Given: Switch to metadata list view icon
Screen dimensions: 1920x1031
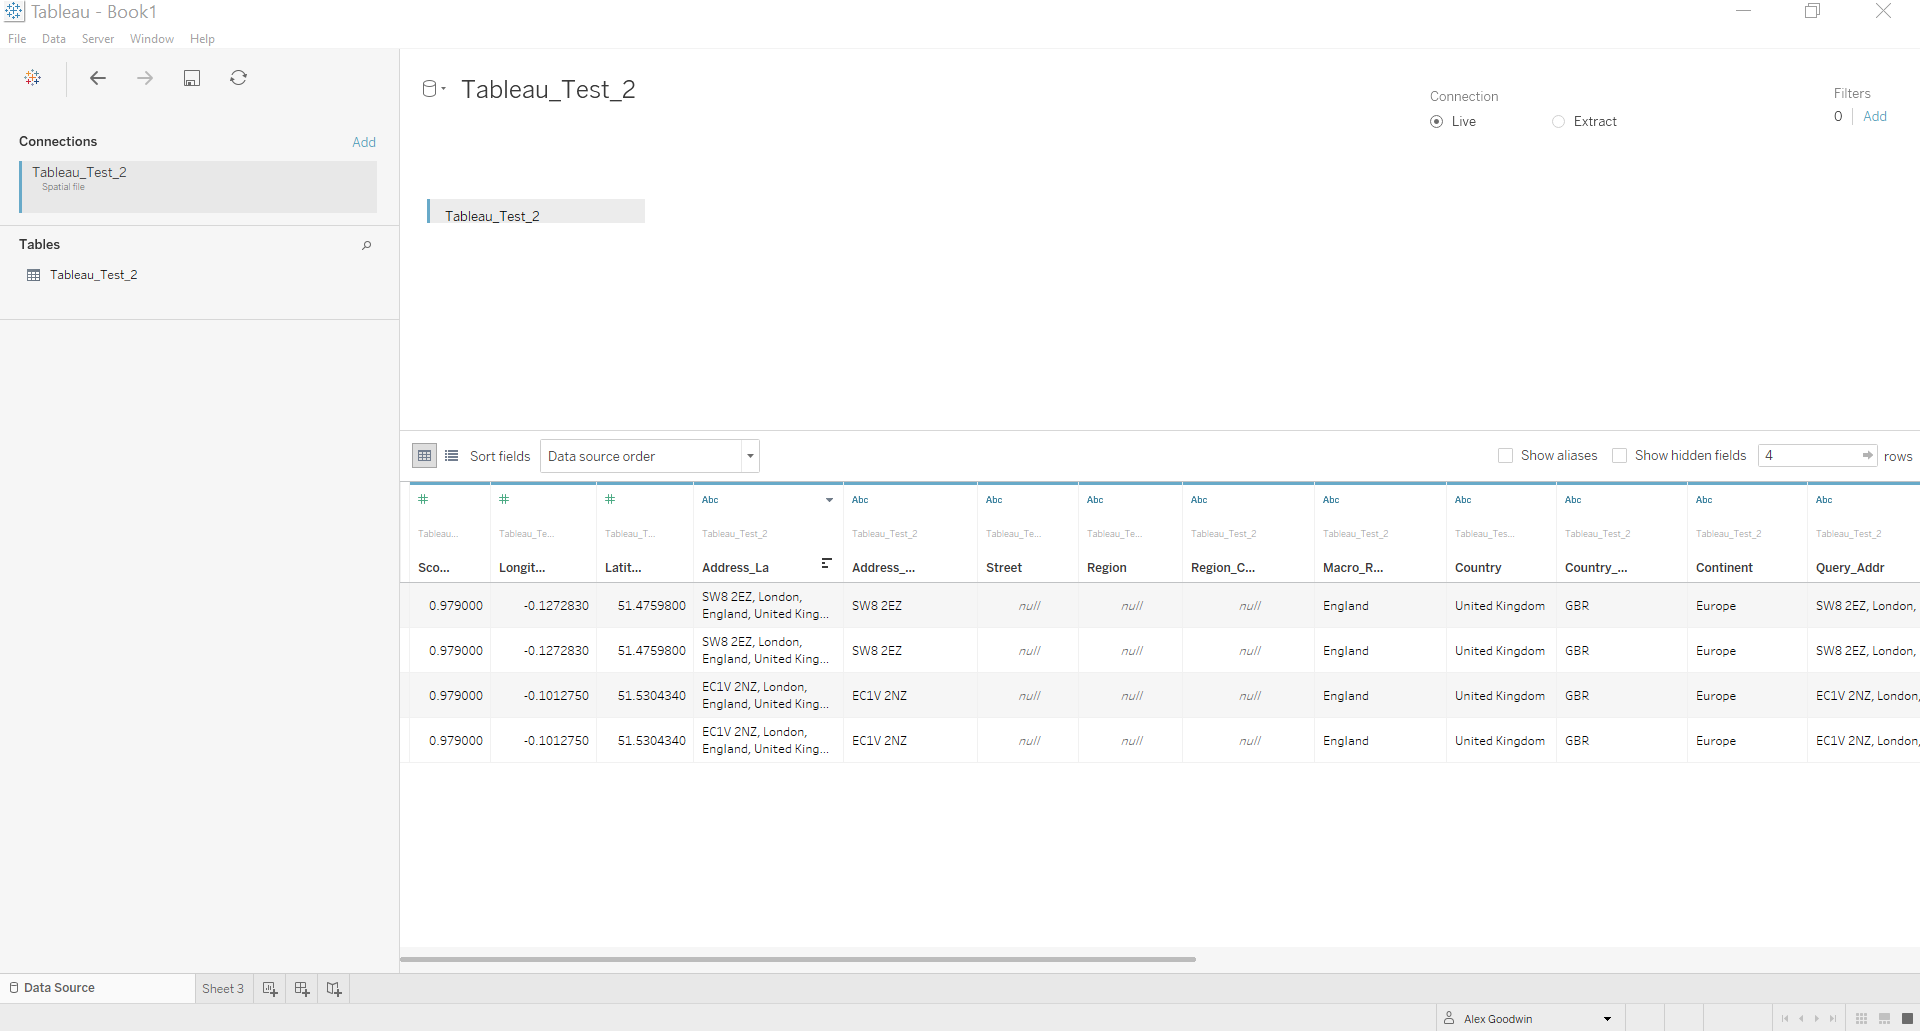Looking at the screenshot, I should tap(452, 456).
